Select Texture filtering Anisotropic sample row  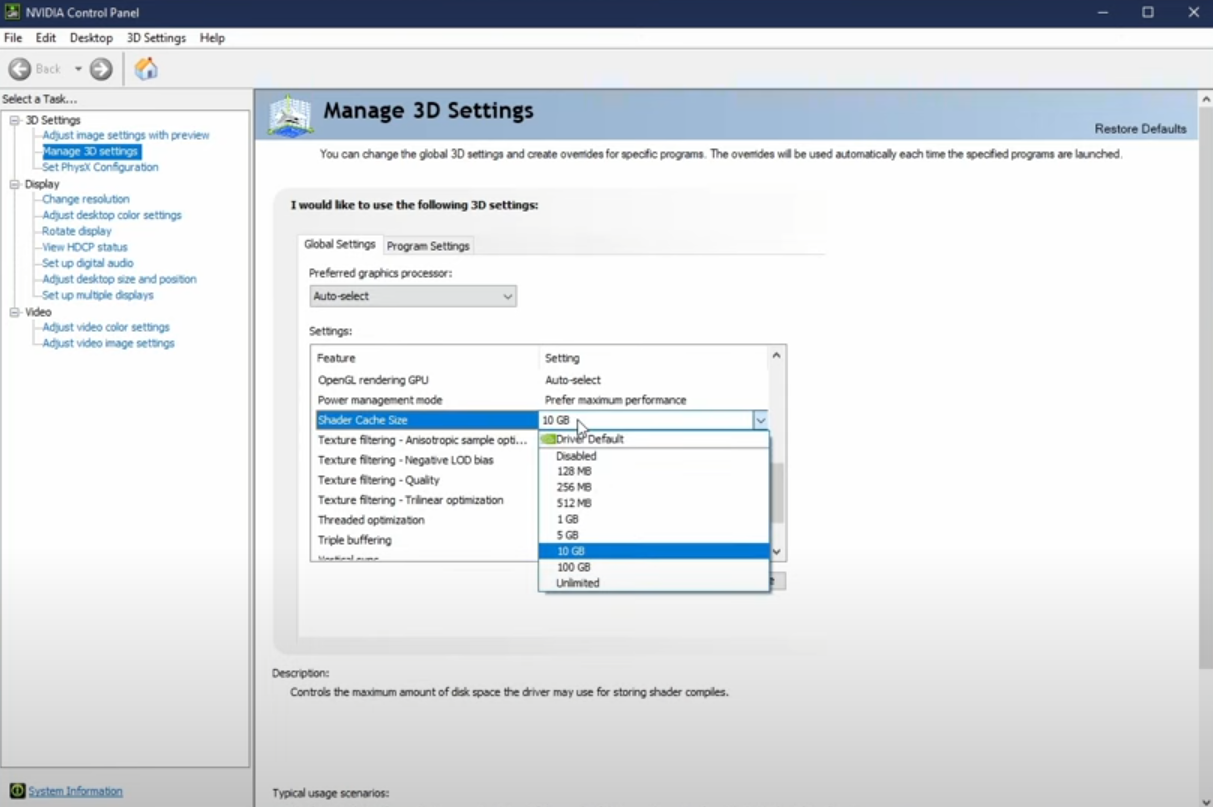(426, 440)
